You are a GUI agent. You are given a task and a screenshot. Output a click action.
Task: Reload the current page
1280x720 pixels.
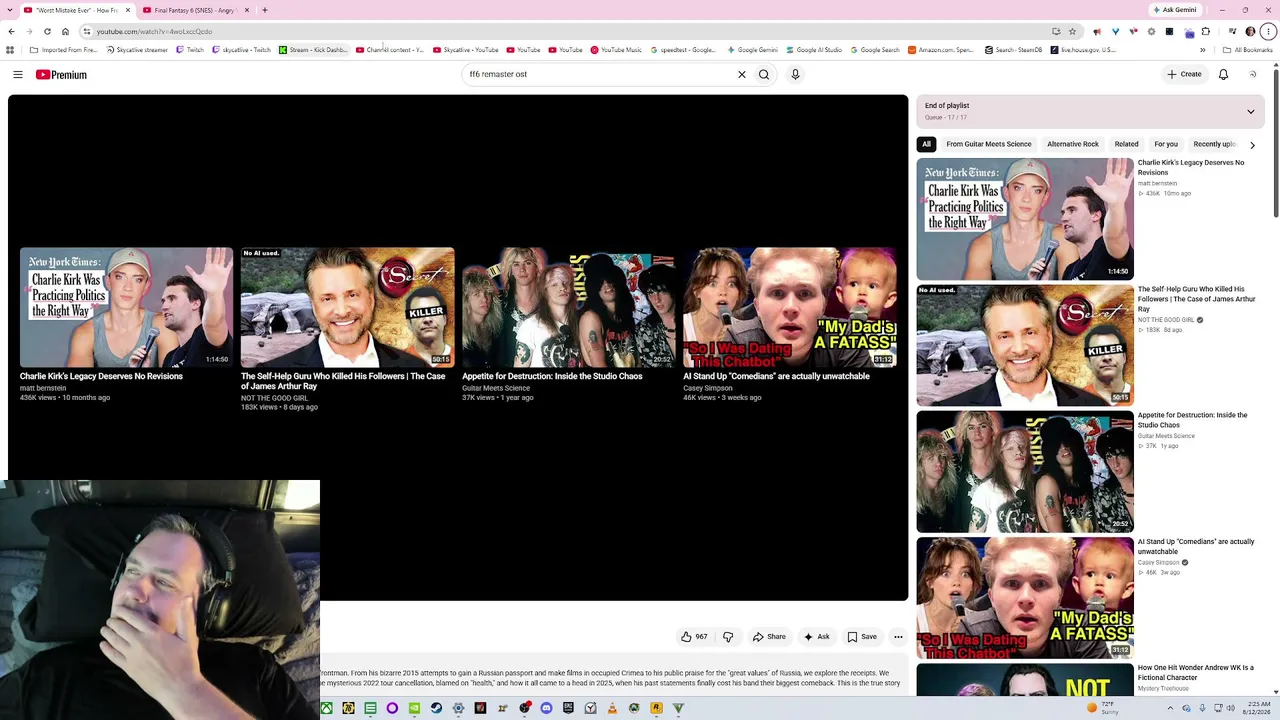(x=47, y=31)
